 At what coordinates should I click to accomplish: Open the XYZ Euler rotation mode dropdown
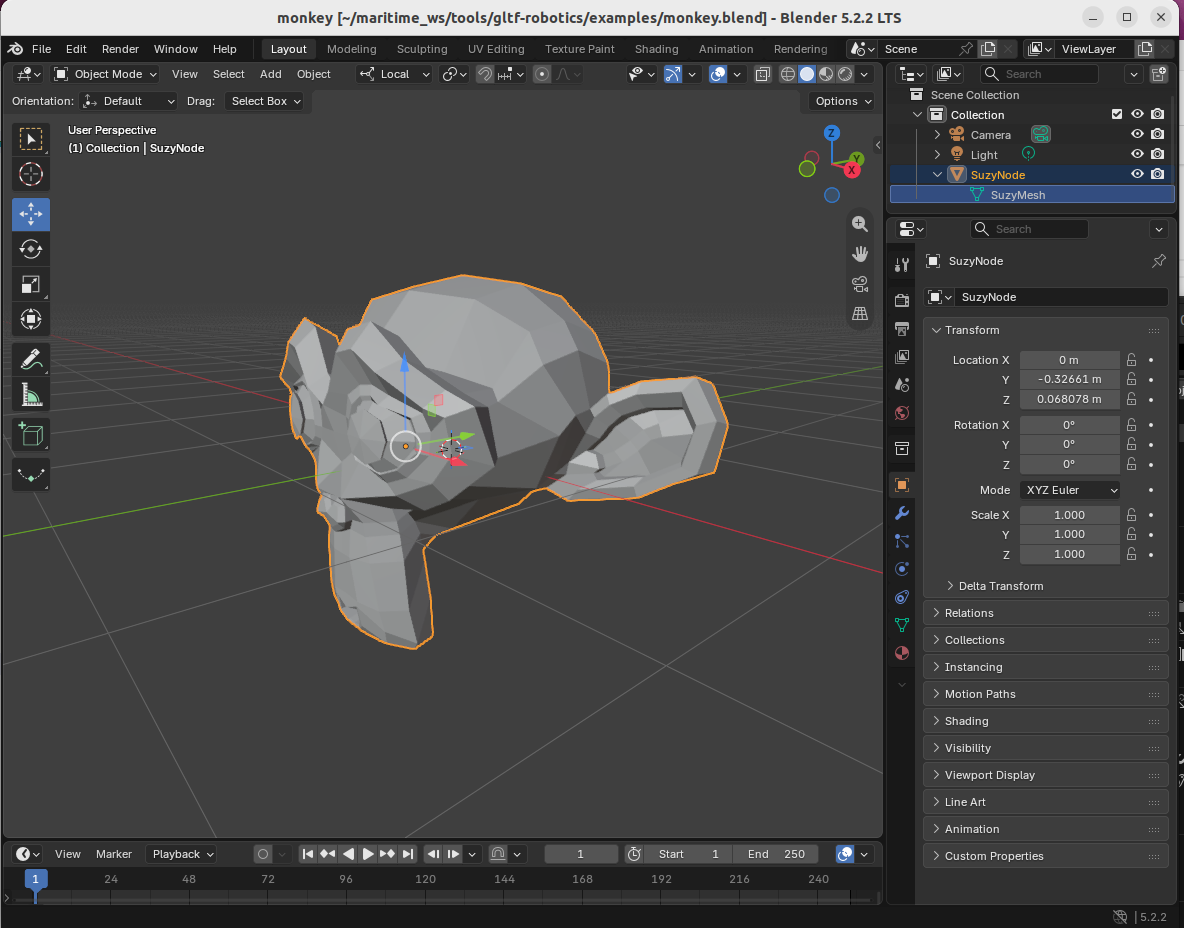pos(1070,490)
